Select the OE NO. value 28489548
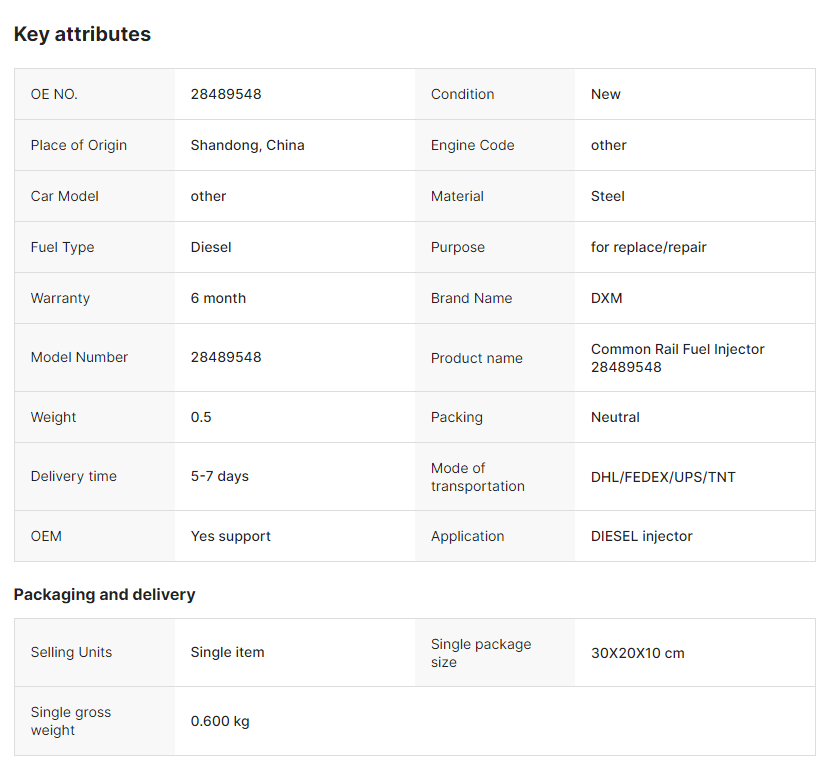825x773 pixels. [x=226, y=94]
